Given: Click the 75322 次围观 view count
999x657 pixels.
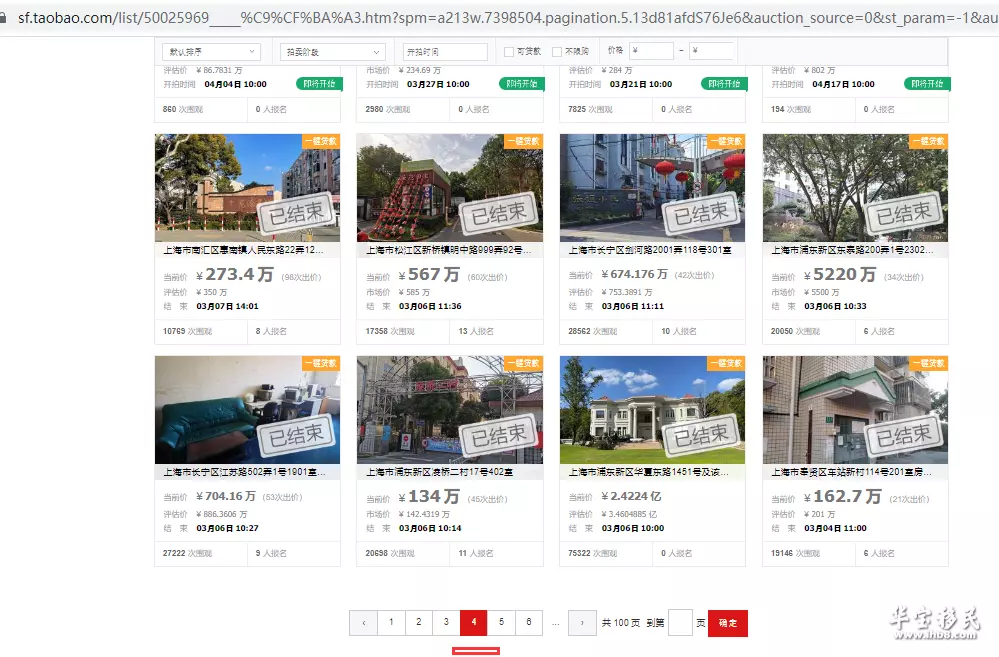Looking at the screenshot, I should (x=592, y=553).
